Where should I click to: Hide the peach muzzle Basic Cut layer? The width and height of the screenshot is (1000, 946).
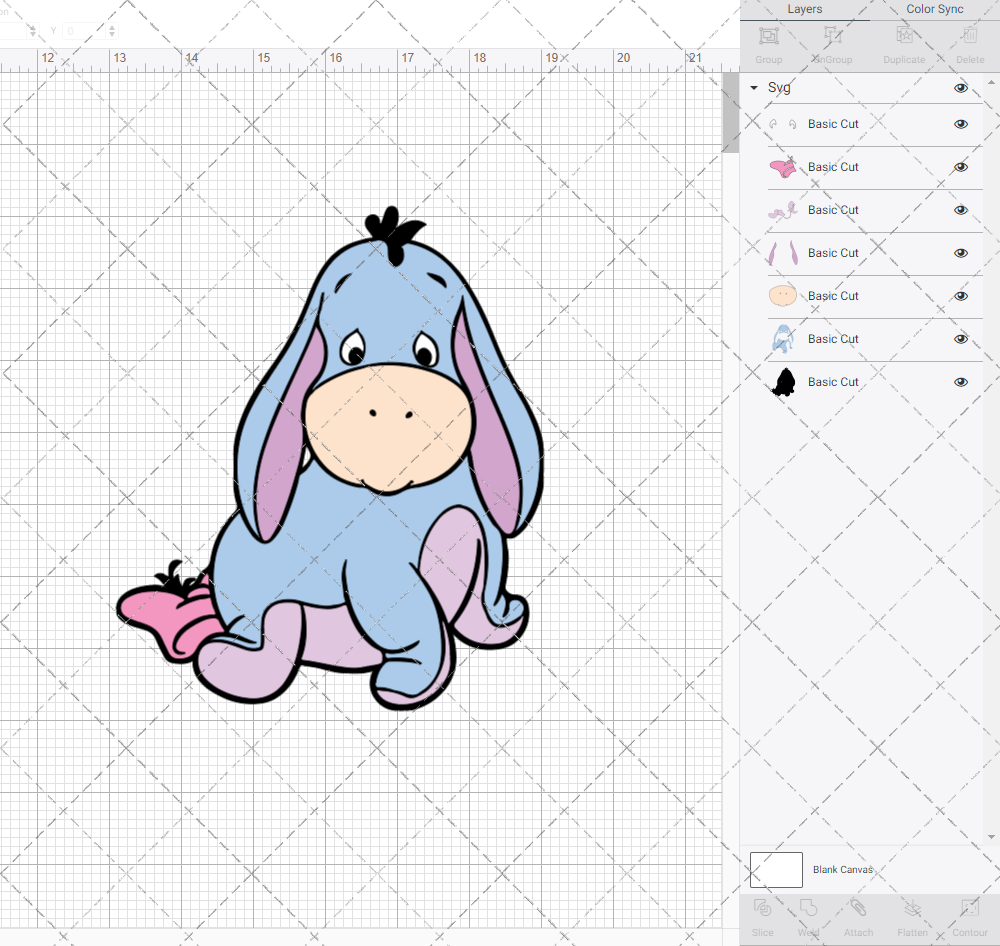pyautogui.click(x=960, y=296)
